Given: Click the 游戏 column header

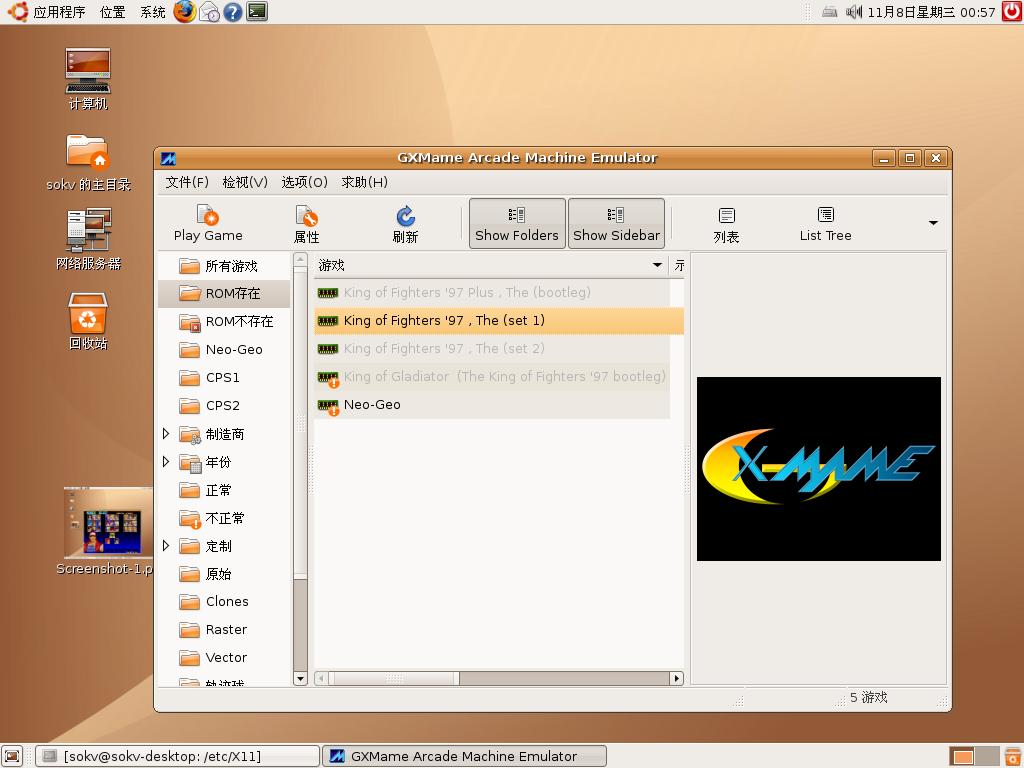Looking at the screenshot, I should coord(490,265).
